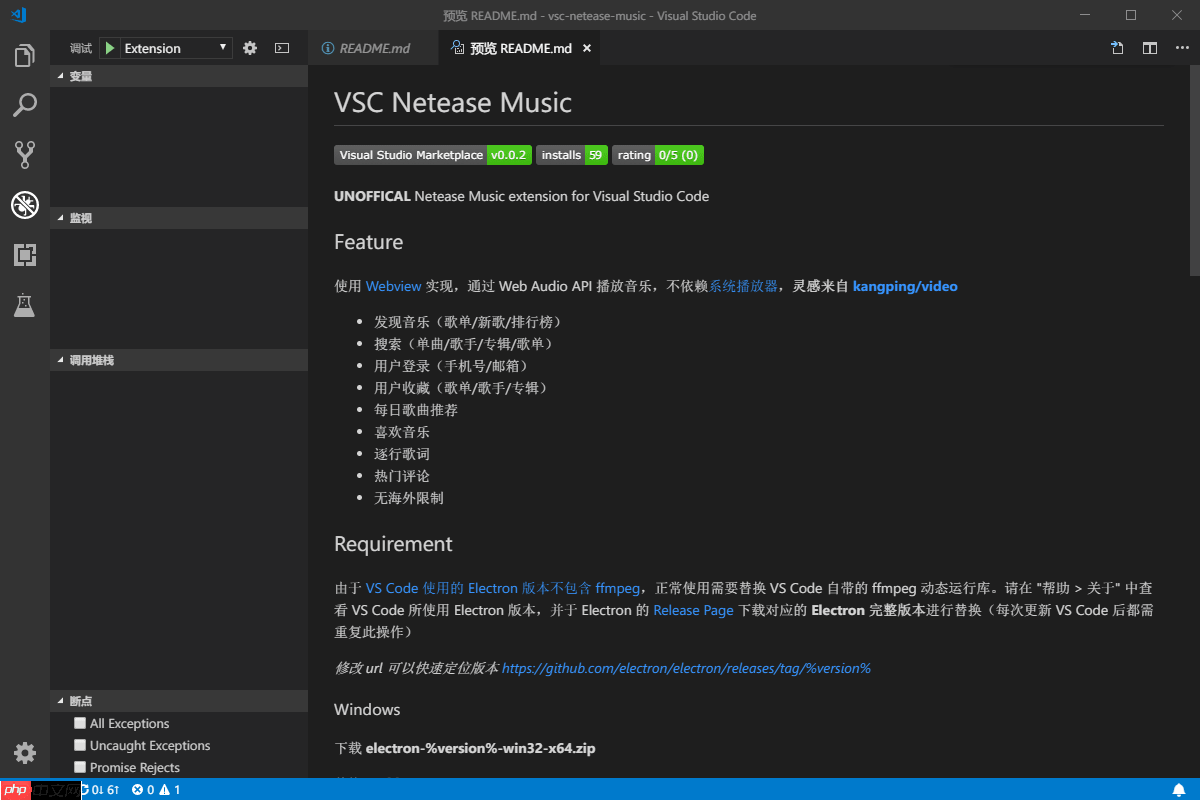1200x800 pixels.
Task: Open Source Control from the activity bar
Action: click(x=24, y=155)
